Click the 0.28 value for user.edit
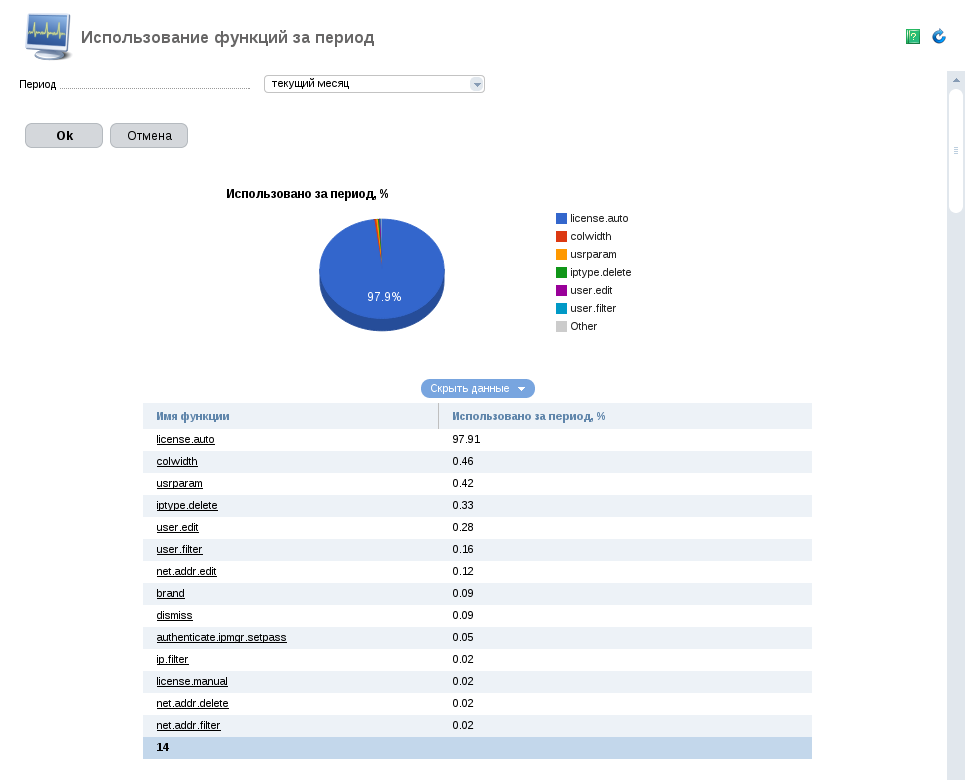965x780 pixels. pos(463,528)
